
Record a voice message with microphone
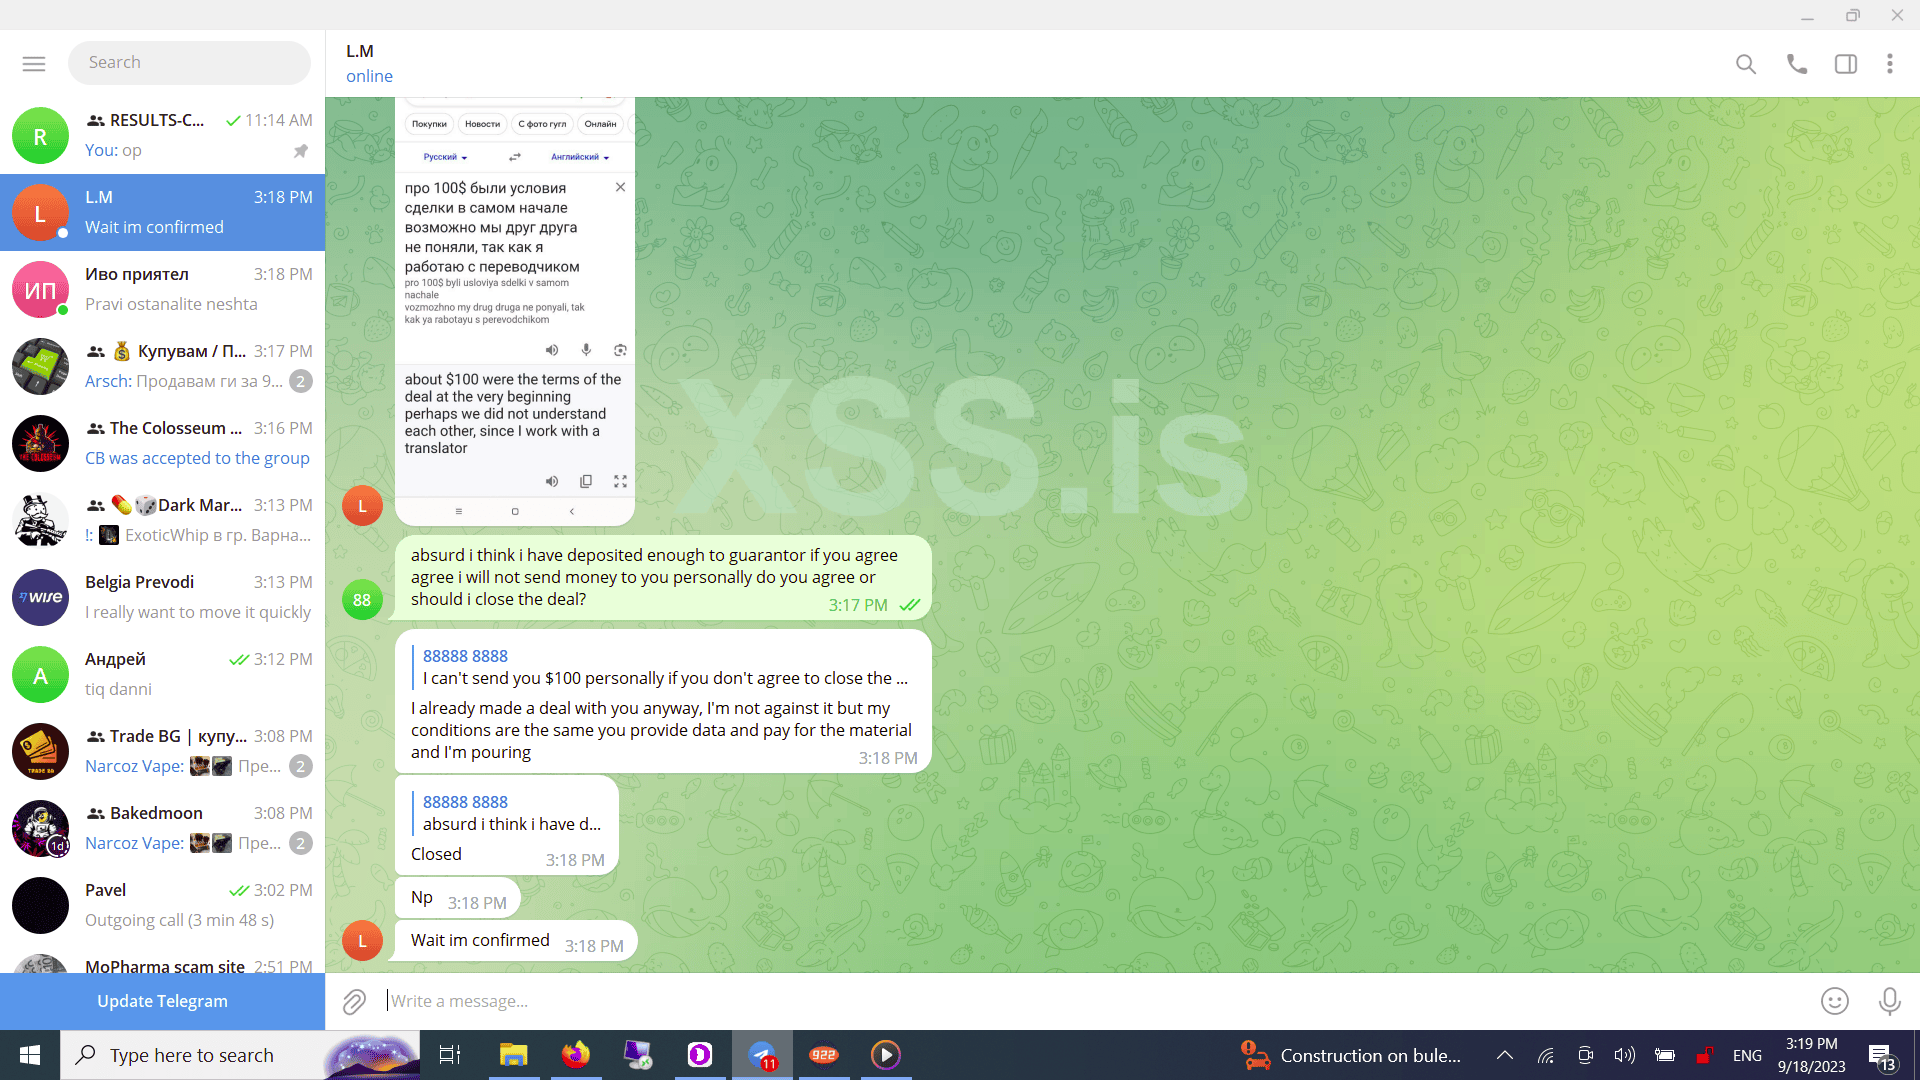point(1889,1001)
